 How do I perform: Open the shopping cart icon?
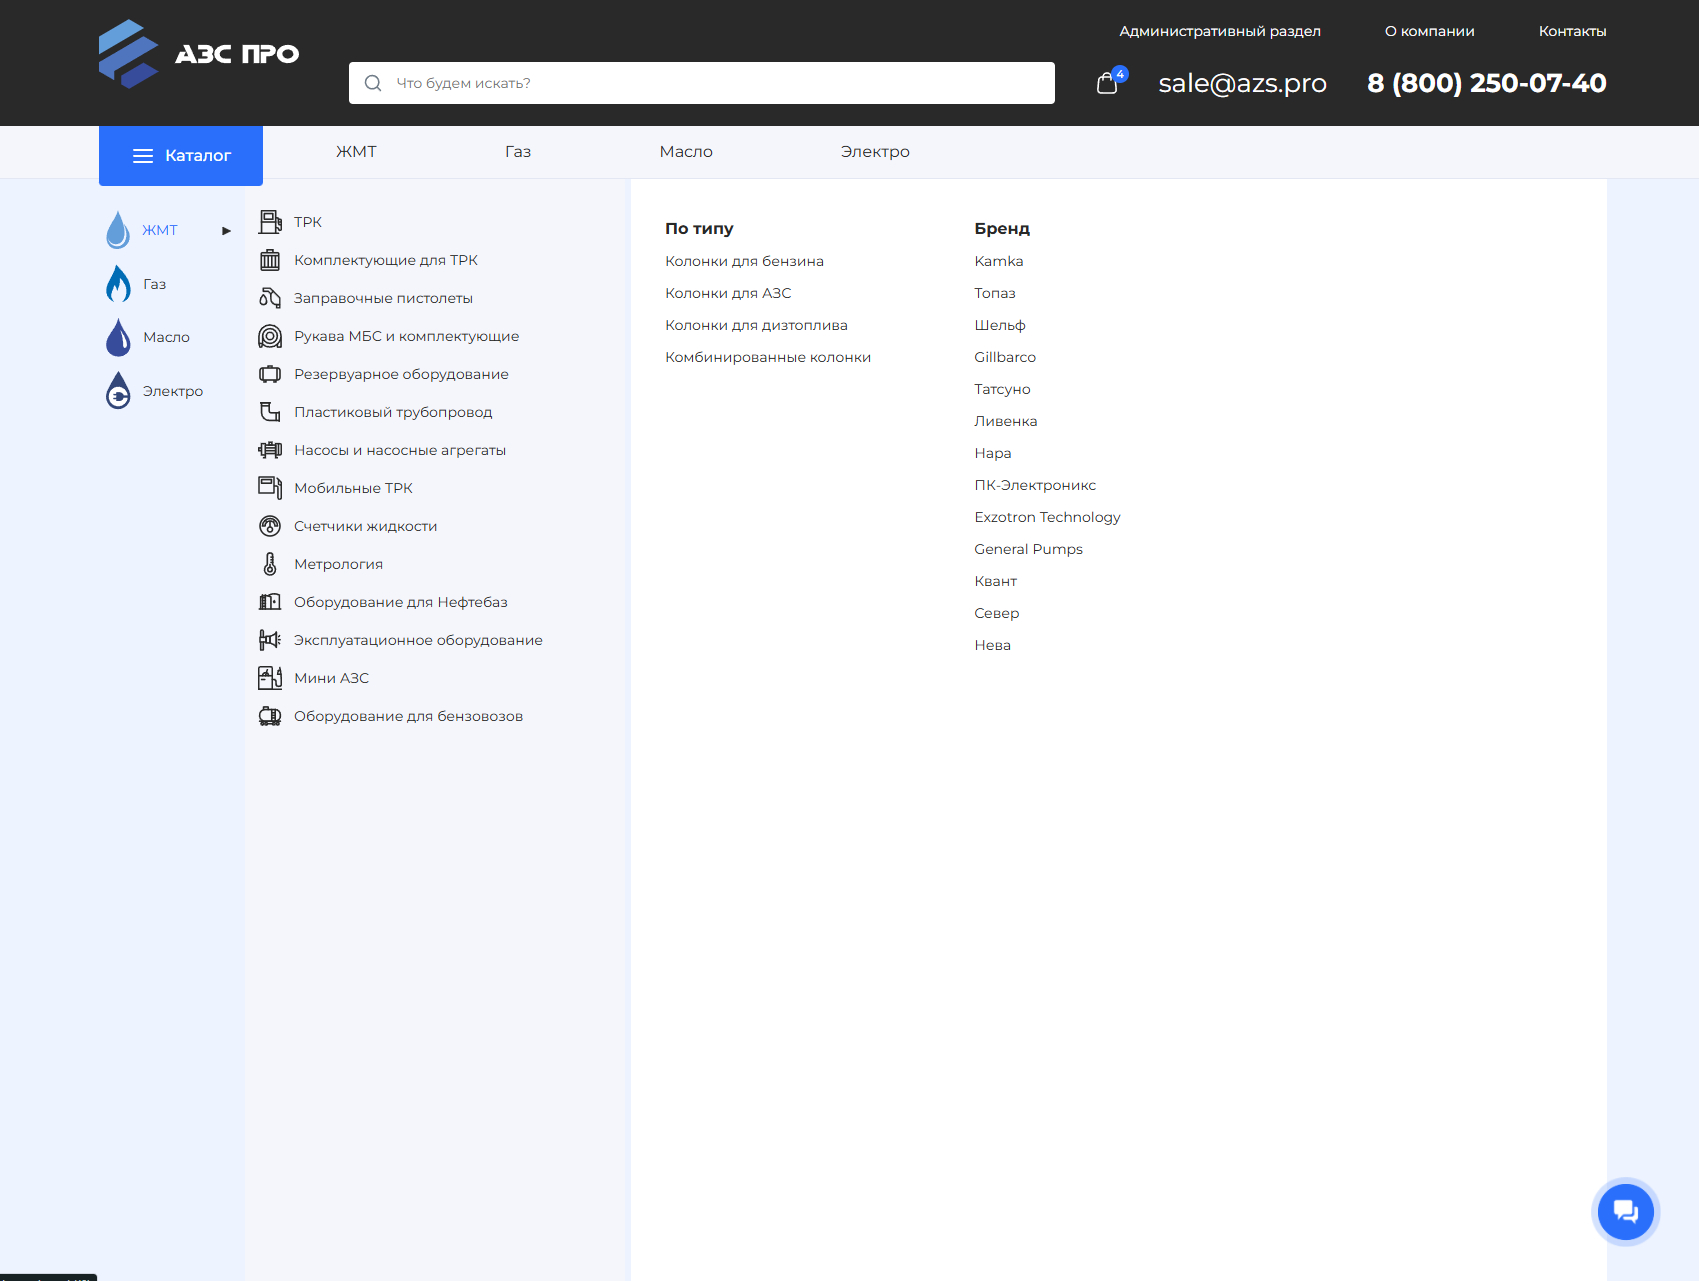pyautogui.click(x=1107, y=83)
